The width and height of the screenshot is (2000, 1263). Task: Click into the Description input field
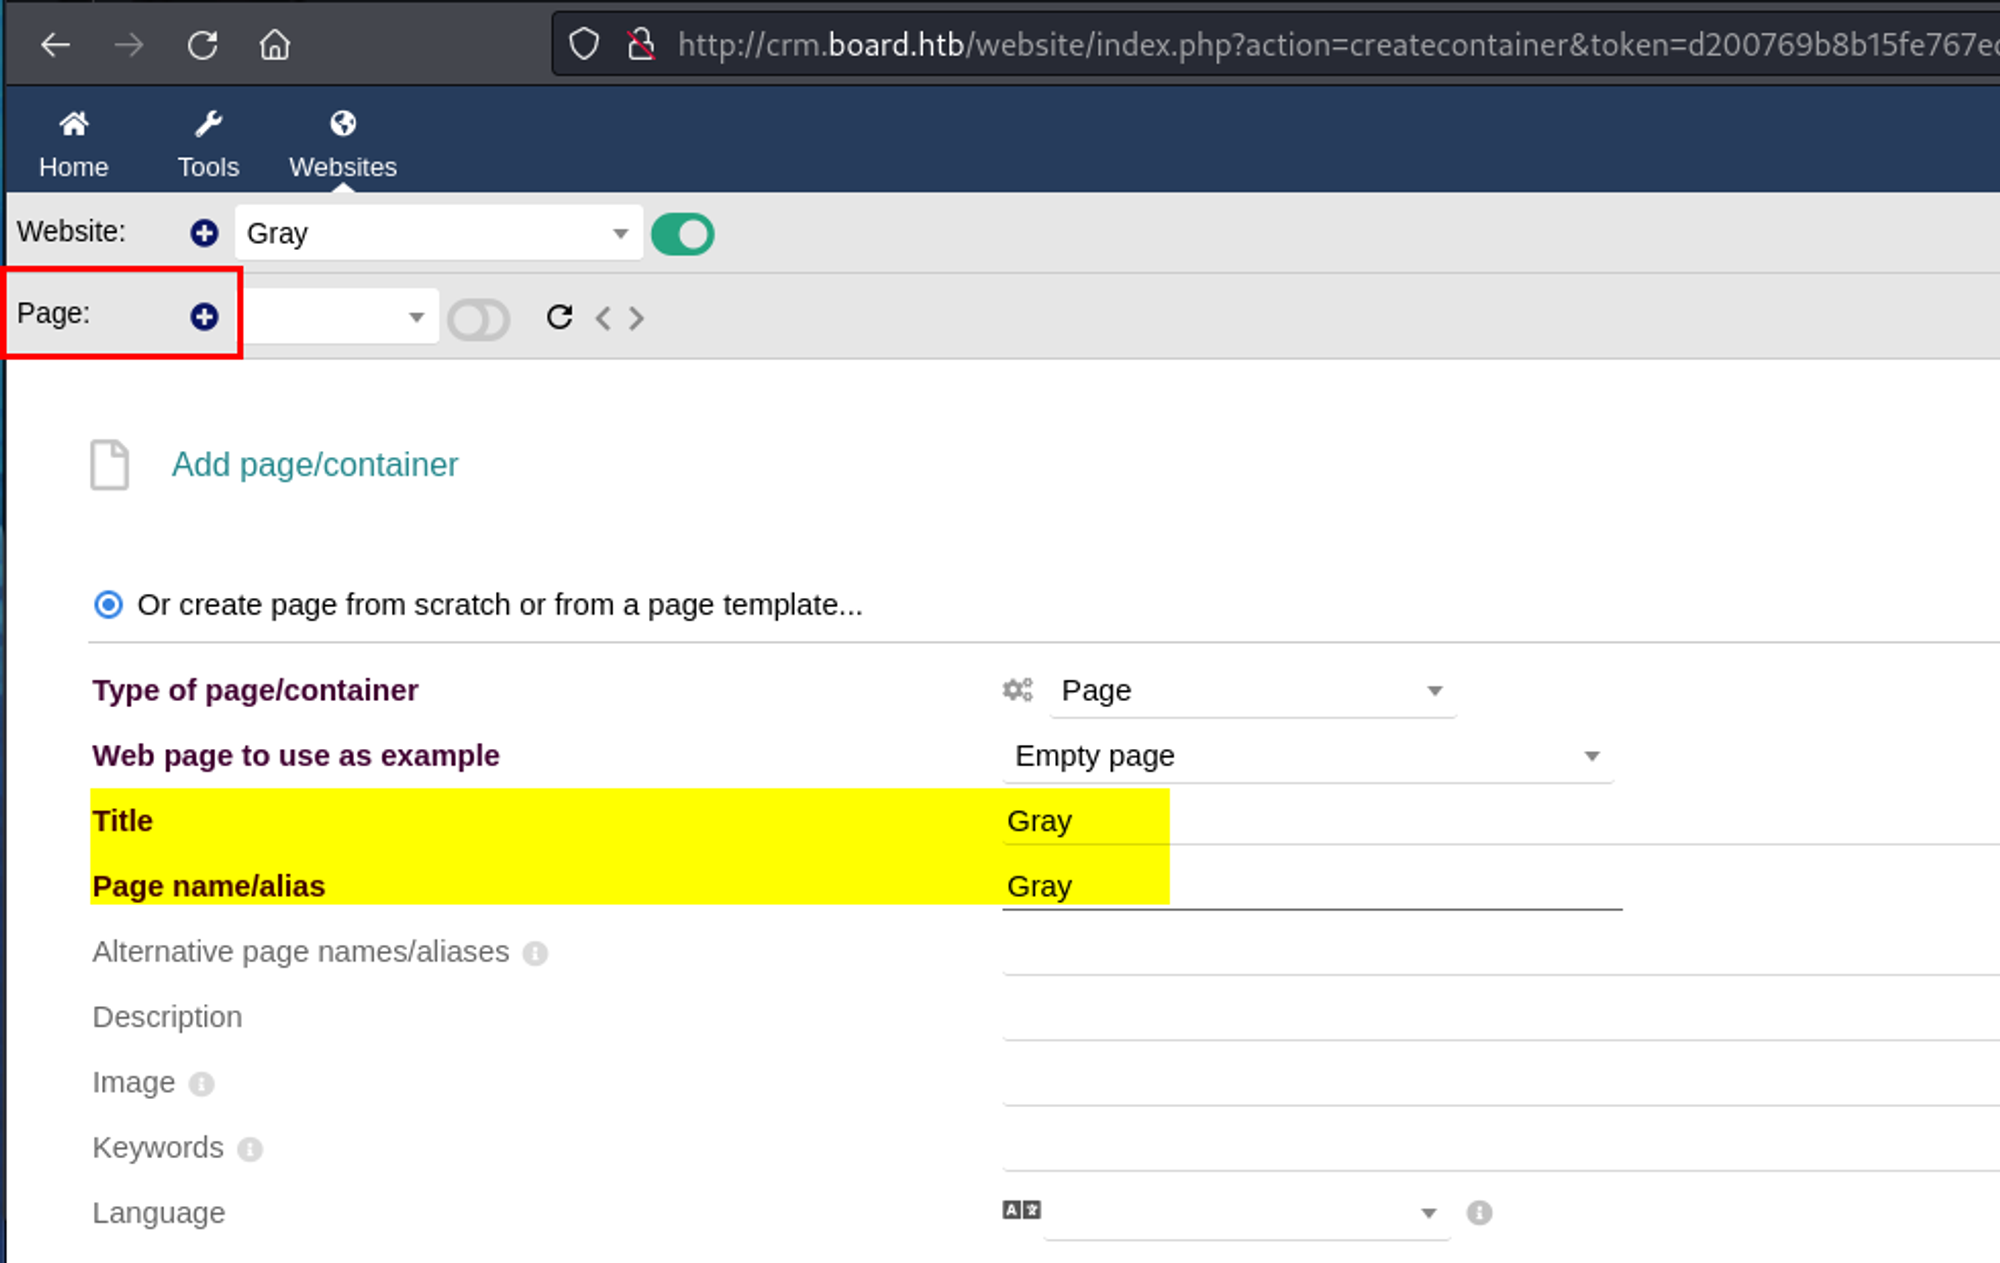tap(1500, 1018)
